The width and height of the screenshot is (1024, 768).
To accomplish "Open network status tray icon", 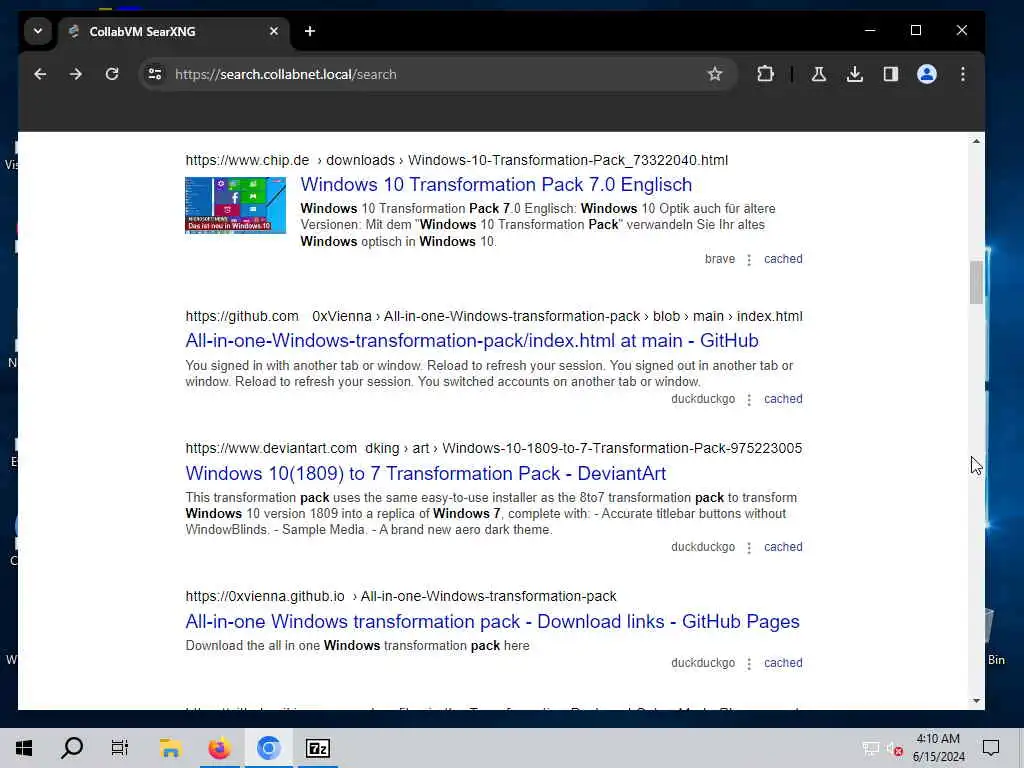I will pos(871,748).
